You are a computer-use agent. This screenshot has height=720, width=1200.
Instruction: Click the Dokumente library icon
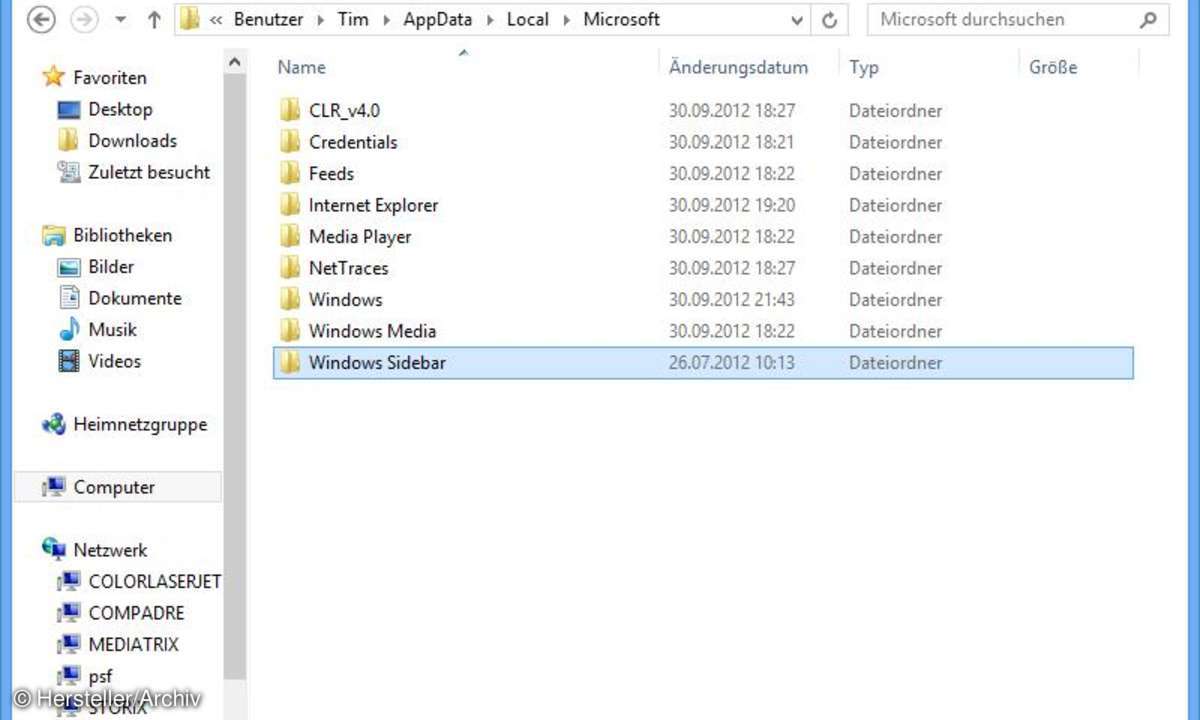point(68,298)
